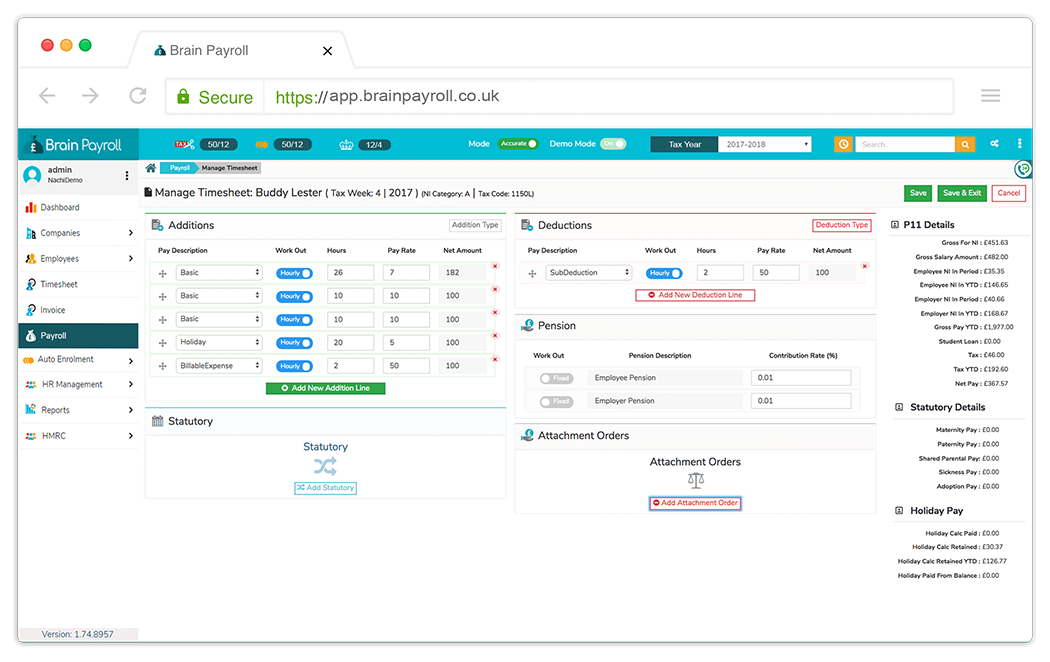
Task: Toggle Hourly switch on BillableExpense row
Action: [294, 366]
